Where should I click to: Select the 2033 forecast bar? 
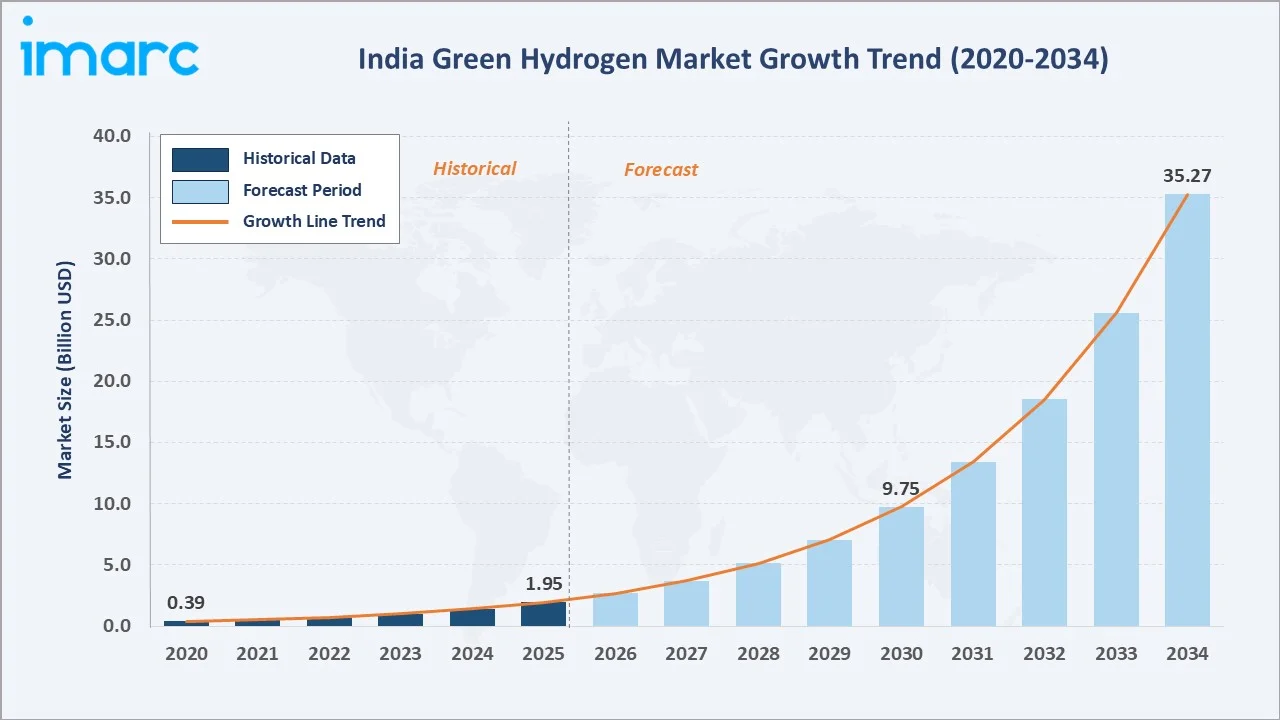(x=1116, y=469)
